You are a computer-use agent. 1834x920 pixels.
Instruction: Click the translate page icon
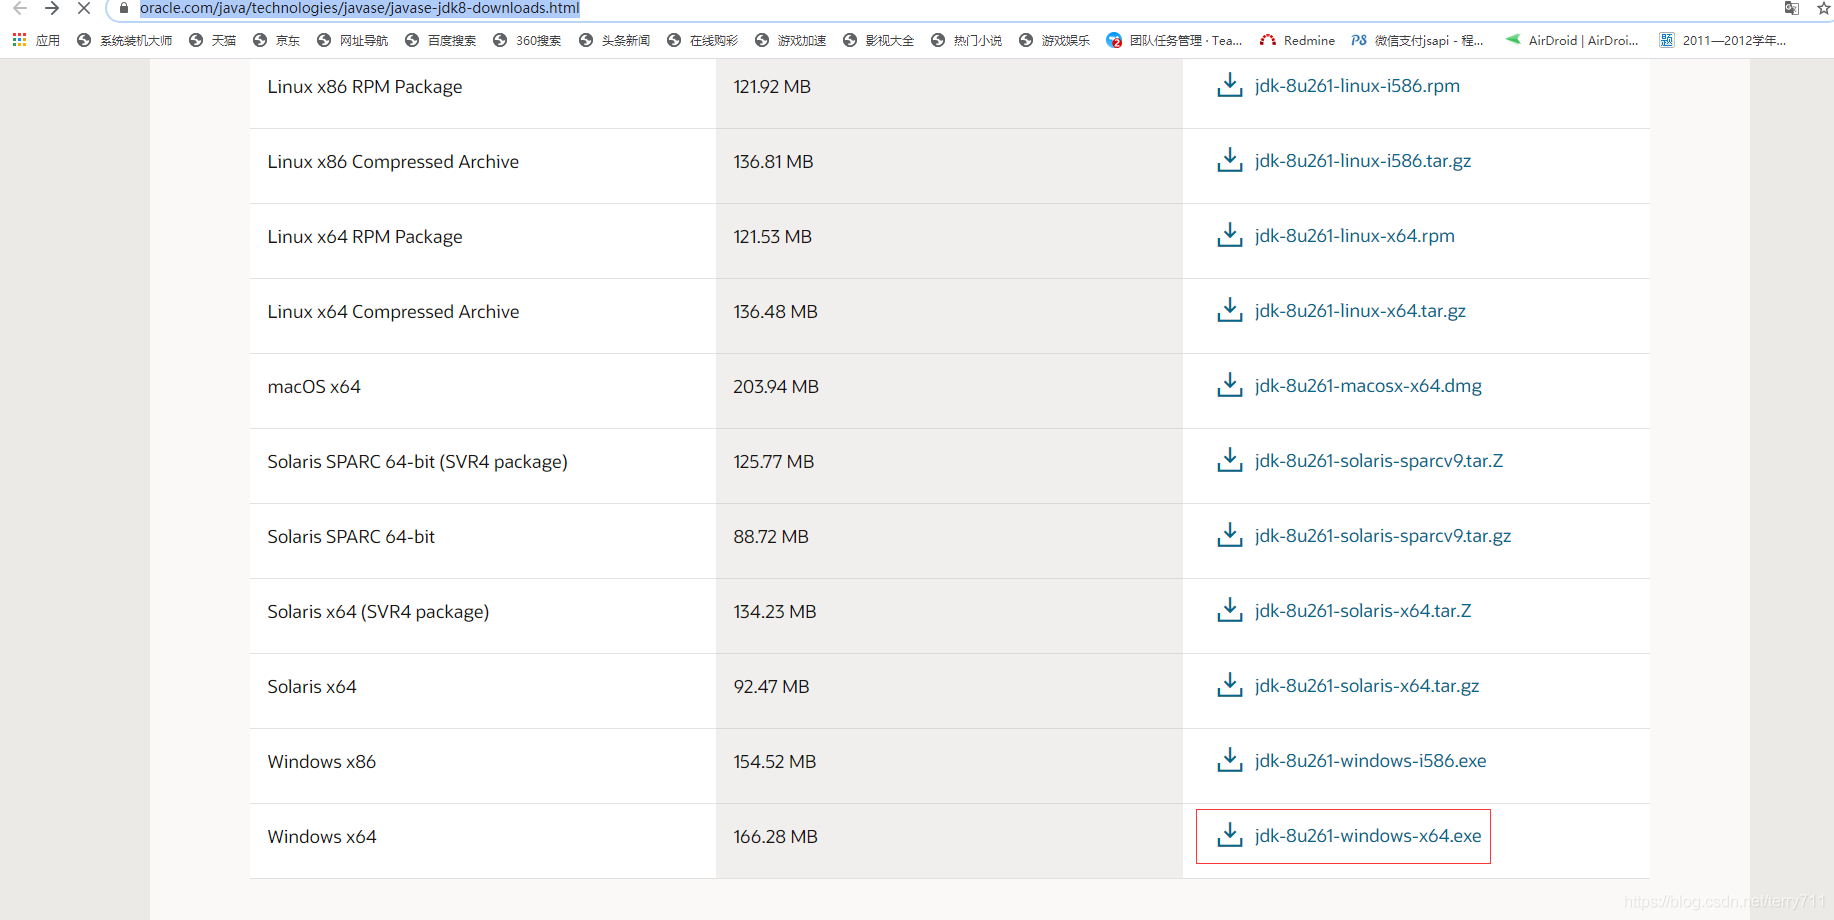(x=1792, y=8)
